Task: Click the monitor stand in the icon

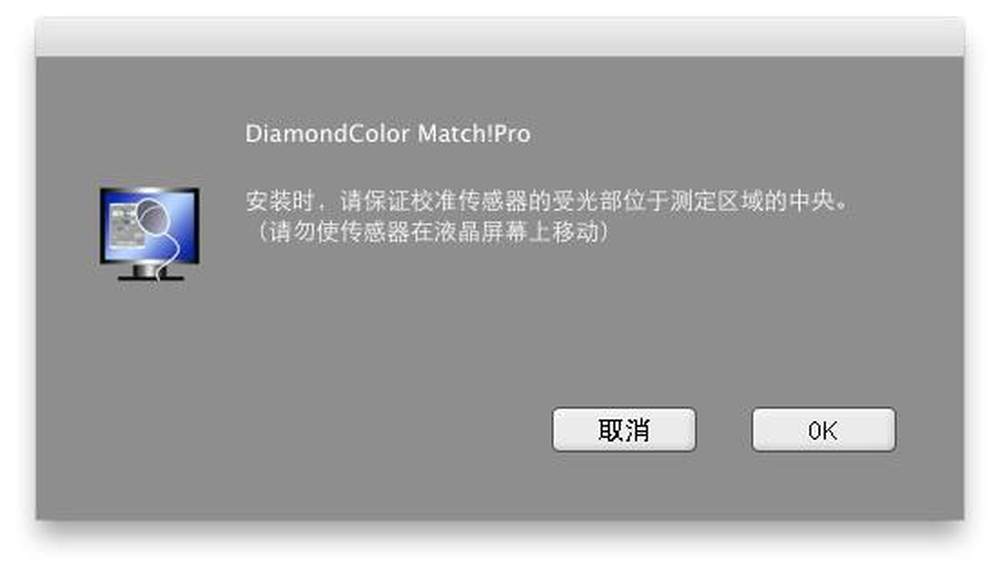Action: pyautogui.click(x=148, y=270)
